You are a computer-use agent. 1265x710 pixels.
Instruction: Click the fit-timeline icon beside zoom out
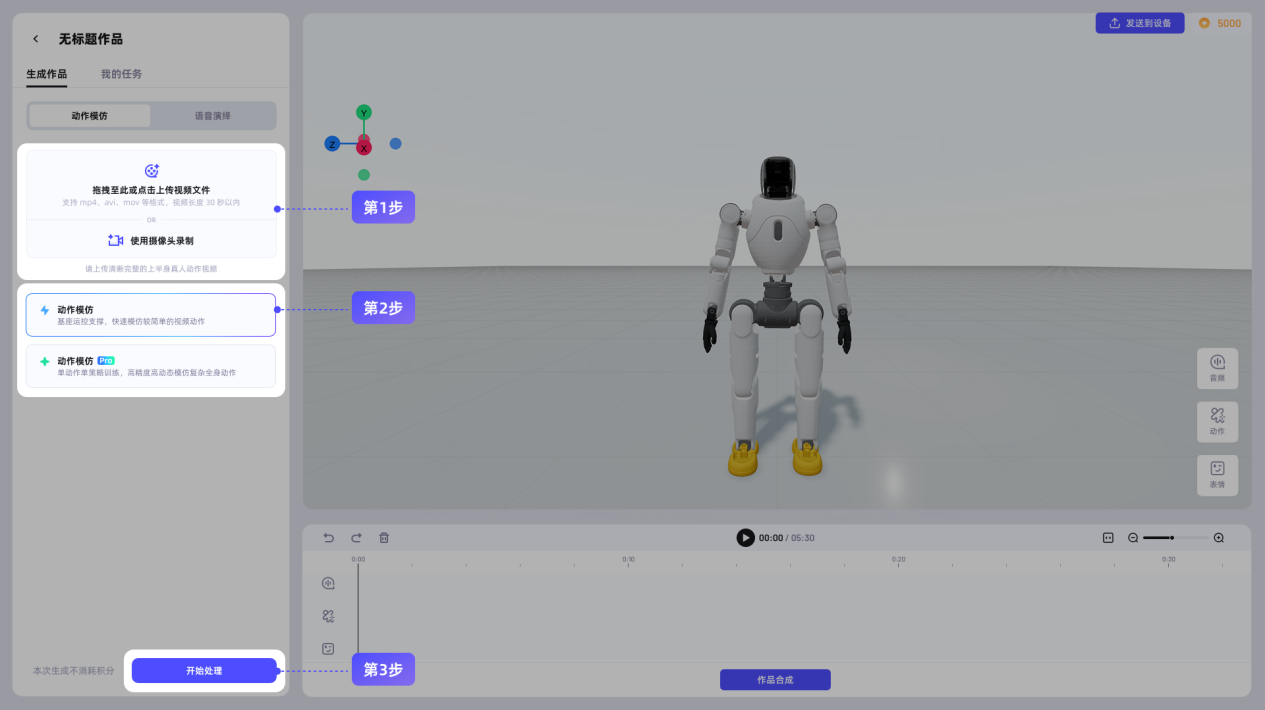tap(1108, 538)
